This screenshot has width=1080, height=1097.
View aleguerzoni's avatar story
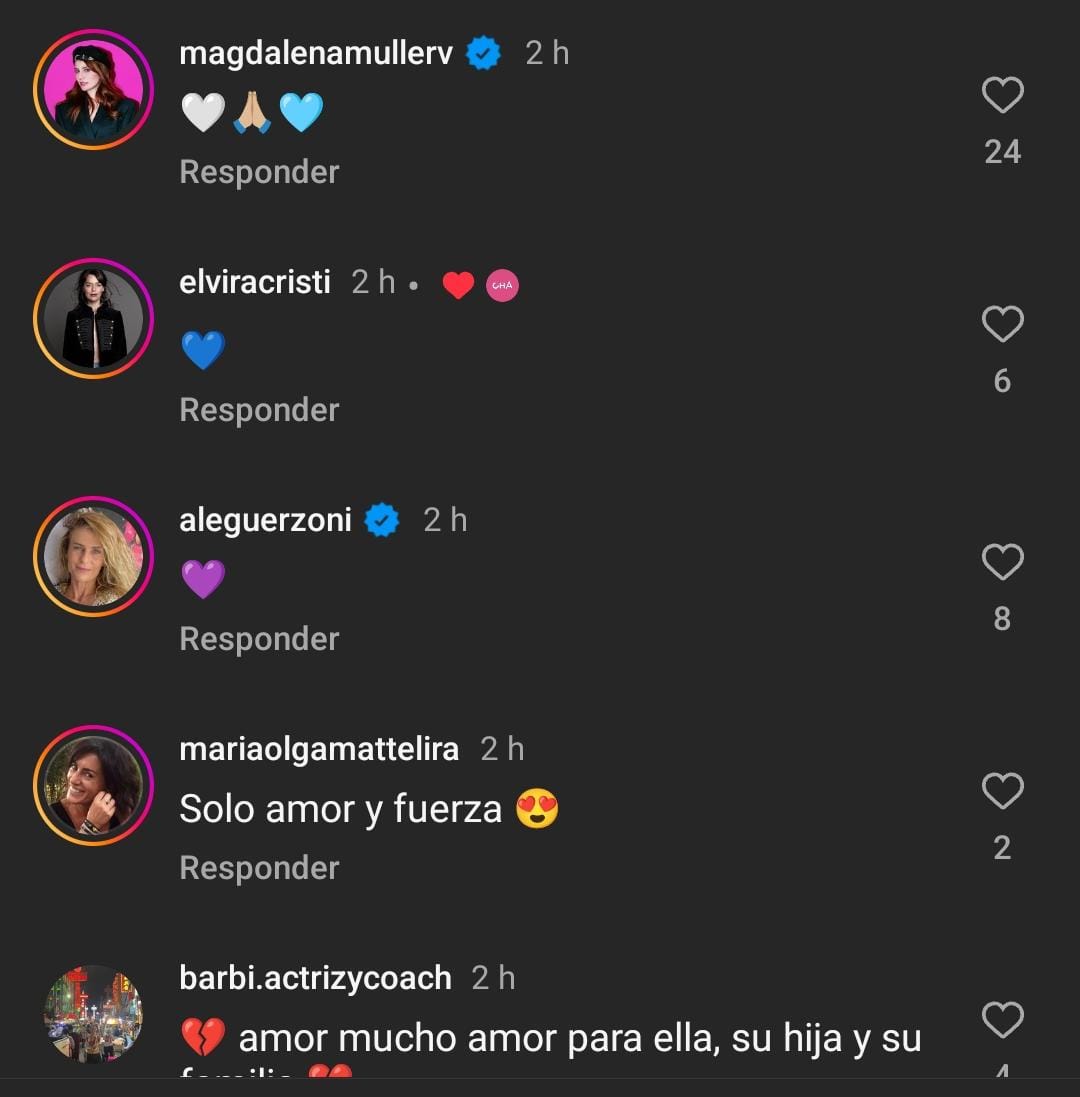point(93,556)
